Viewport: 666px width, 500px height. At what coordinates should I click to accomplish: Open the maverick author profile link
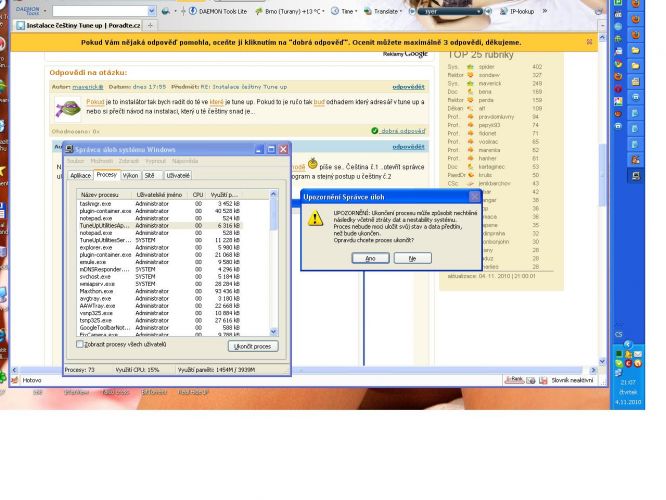click(87, 87)
